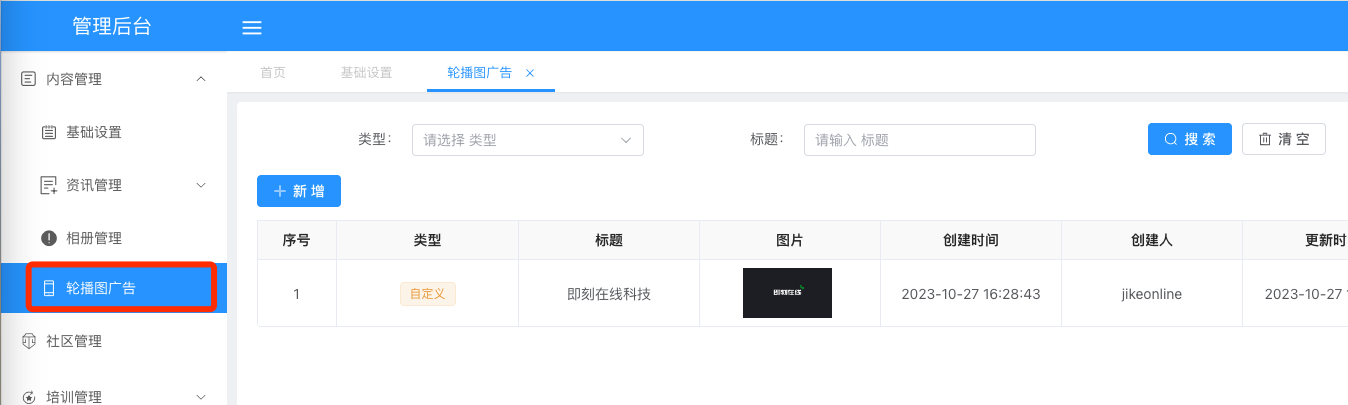Click the 轮播图广告 phone icon

coord(48,288)
